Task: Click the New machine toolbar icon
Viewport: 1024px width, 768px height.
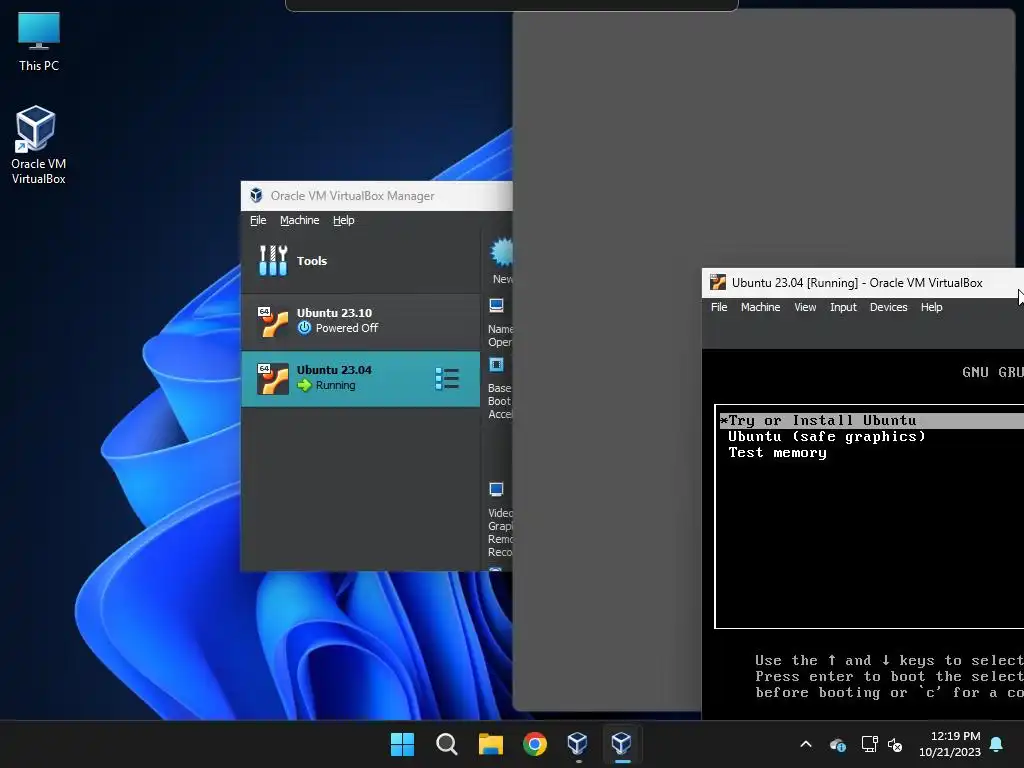Action: [x=502, y=261]
